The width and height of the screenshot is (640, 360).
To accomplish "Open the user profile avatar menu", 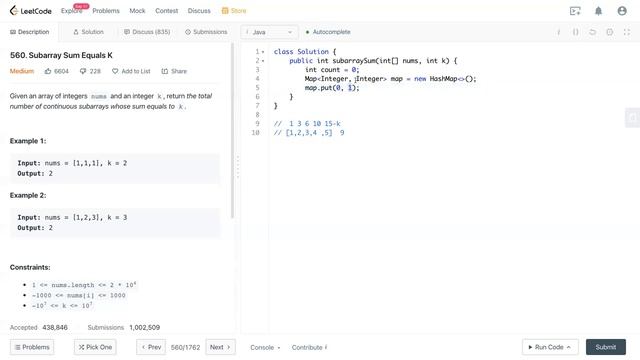I will 622,11.
